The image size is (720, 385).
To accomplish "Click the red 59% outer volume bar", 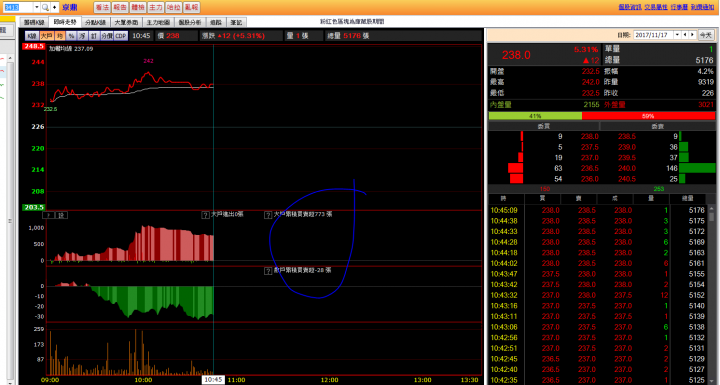I will point(648,116).
